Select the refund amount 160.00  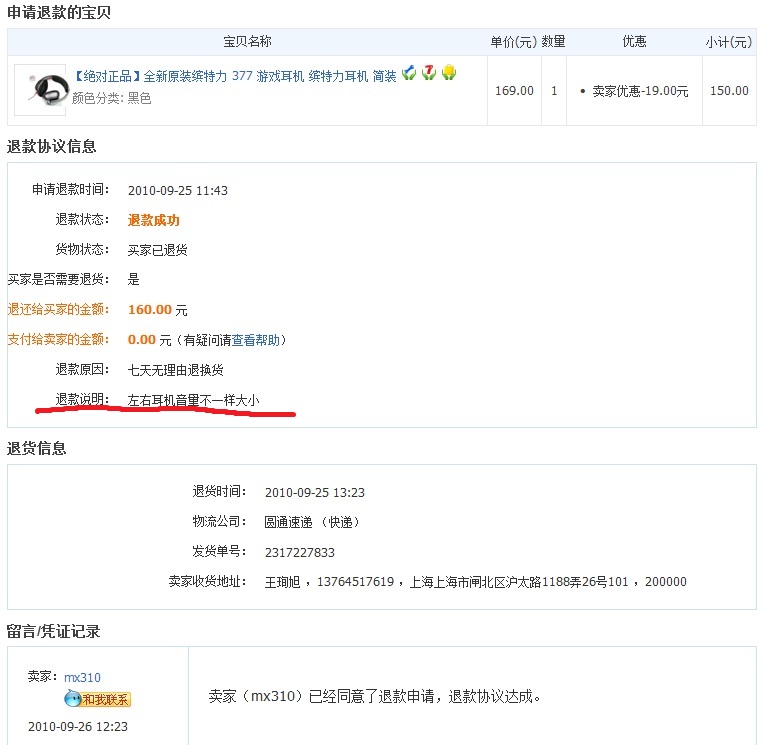[x=150, y=310]
